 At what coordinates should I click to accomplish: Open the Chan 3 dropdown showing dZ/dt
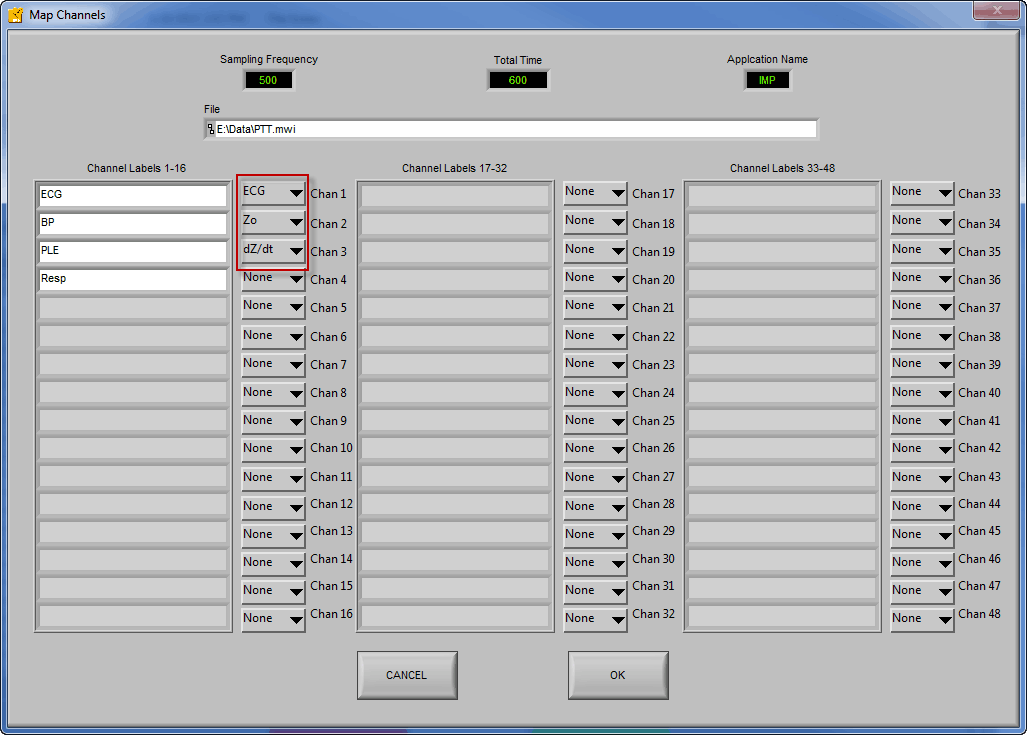(272, 251)
